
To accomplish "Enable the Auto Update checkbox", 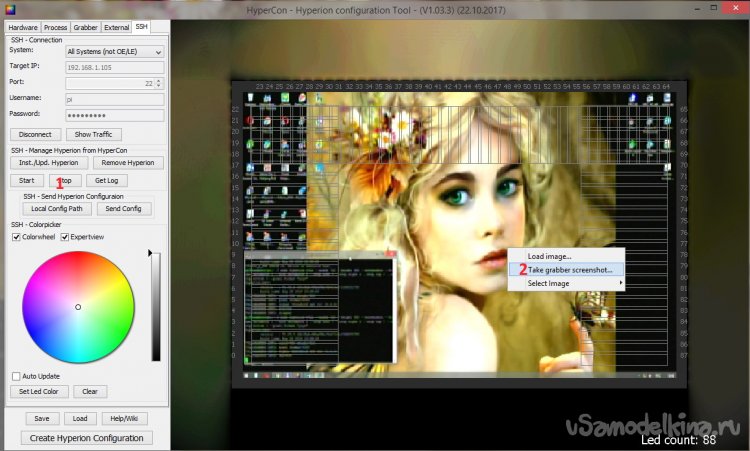I will (16, 376).
